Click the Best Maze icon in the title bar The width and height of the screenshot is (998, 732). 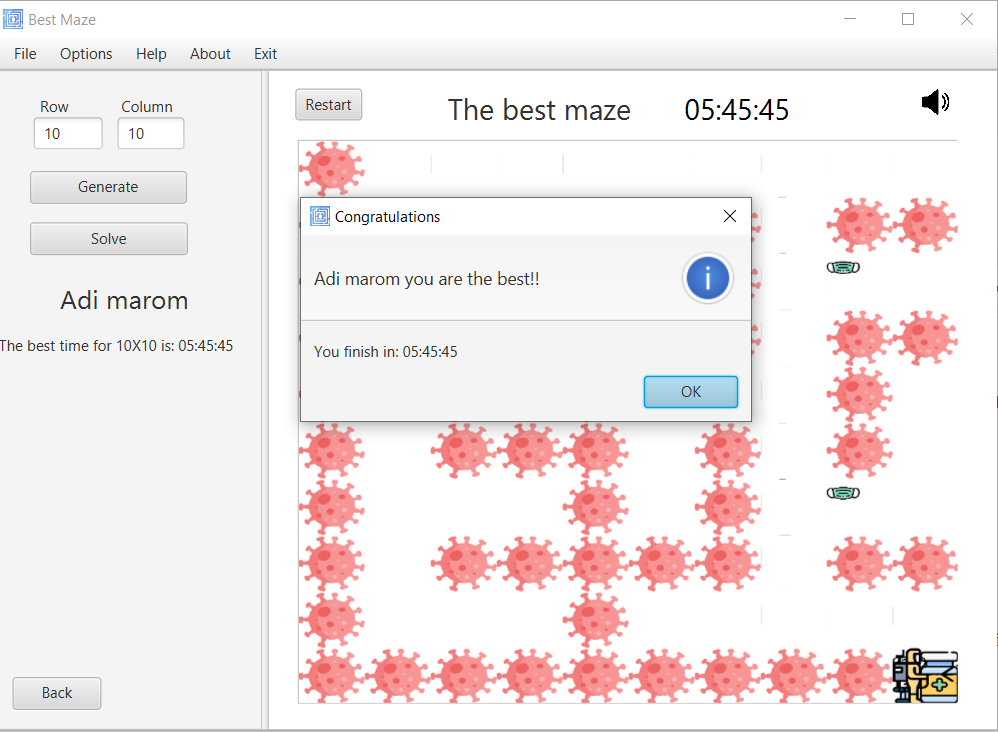(x=14, y=18)
